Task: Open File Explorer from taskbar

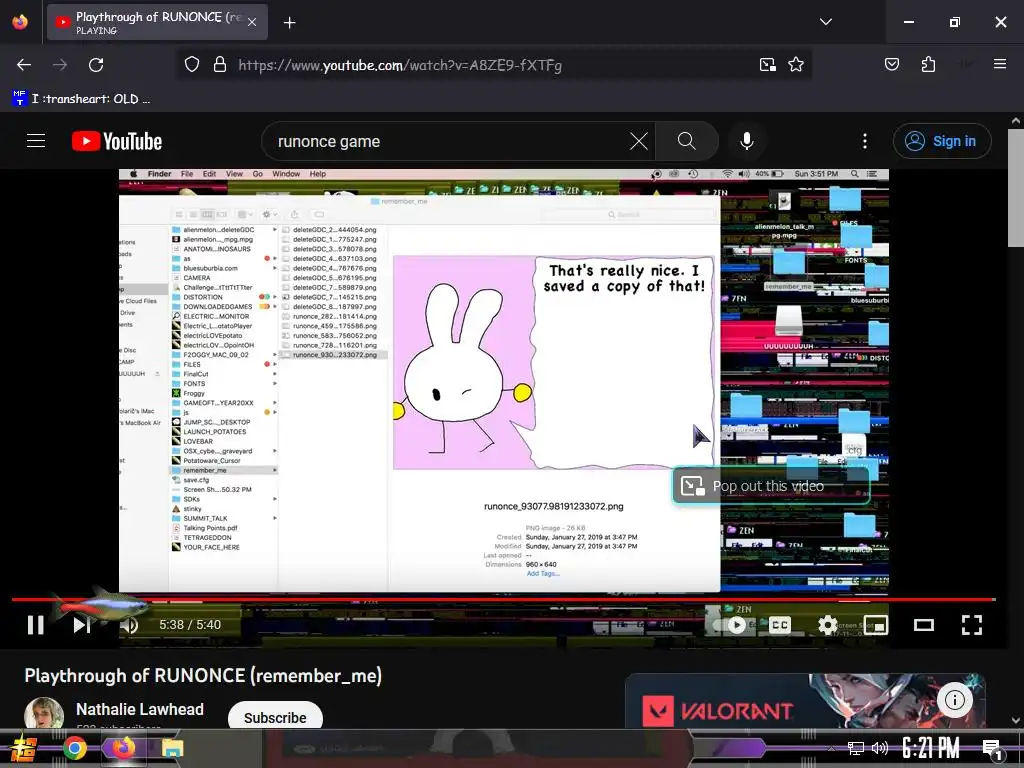Action: pos(172,748)
